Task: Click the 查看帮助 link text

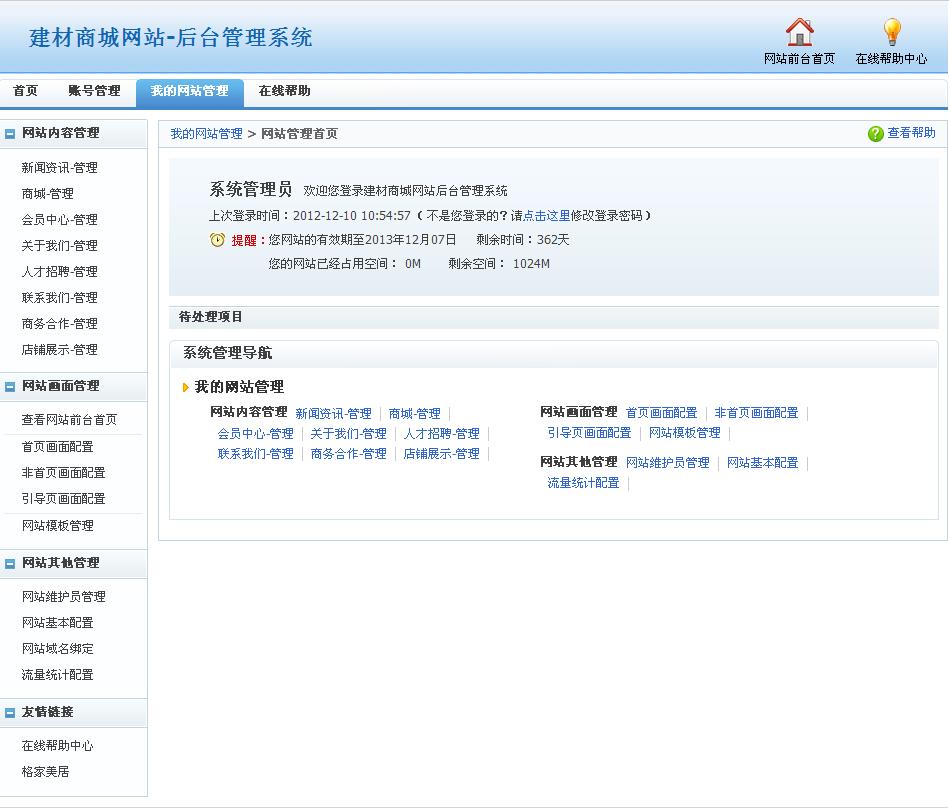Action: [911, 133]
